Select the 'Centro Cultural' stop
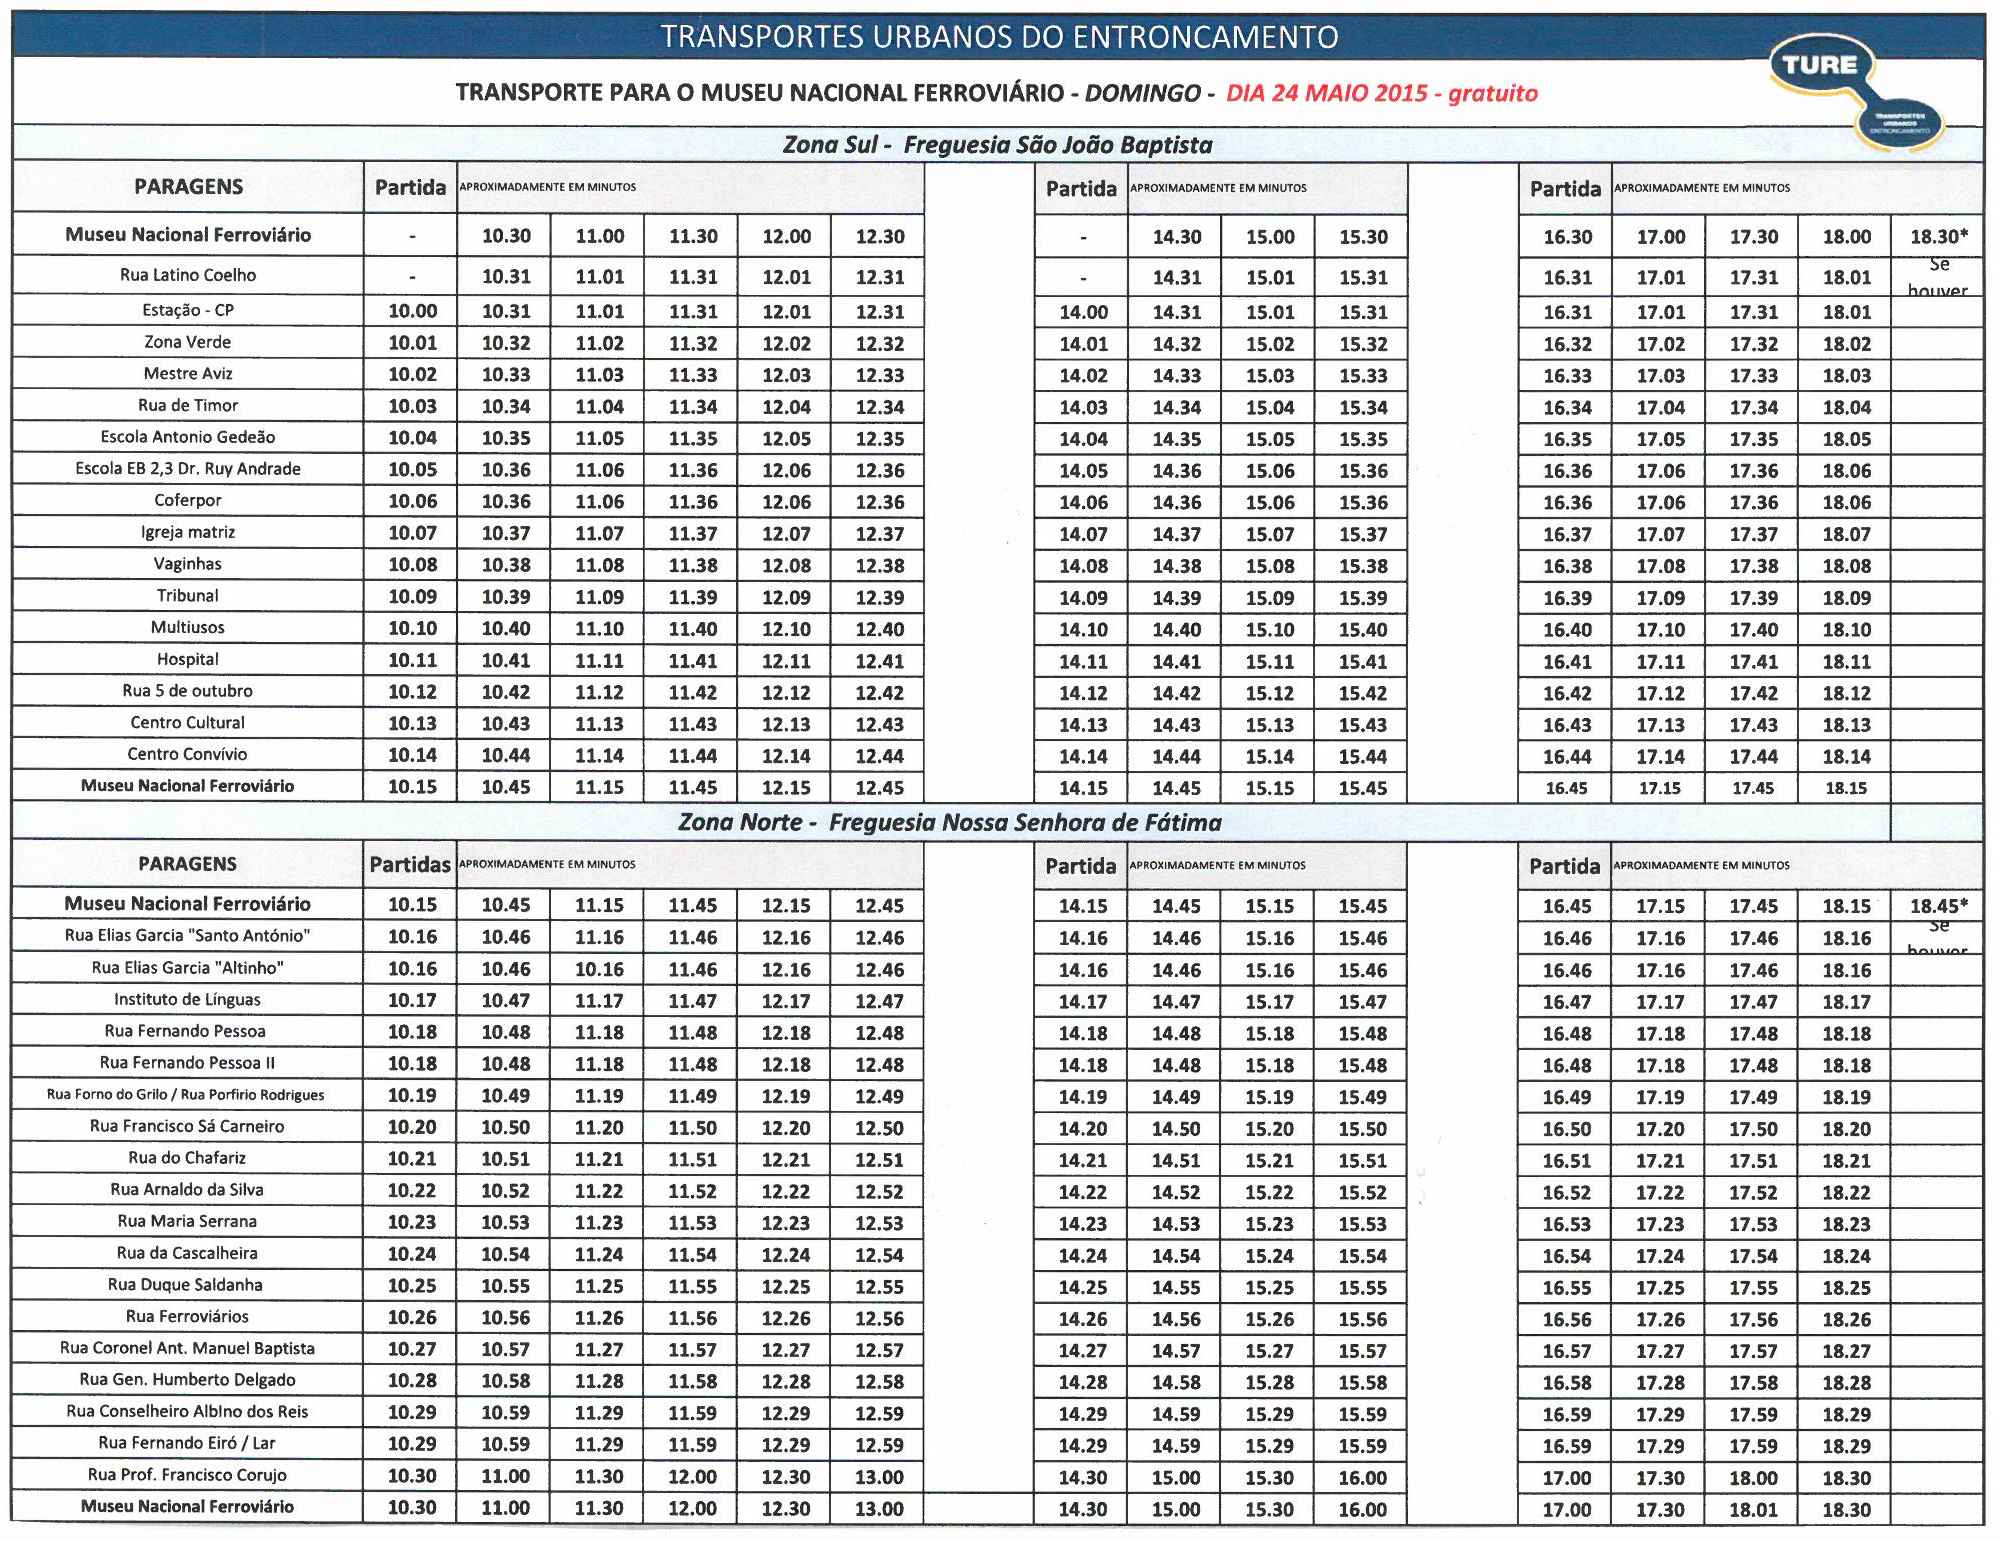 188,723
